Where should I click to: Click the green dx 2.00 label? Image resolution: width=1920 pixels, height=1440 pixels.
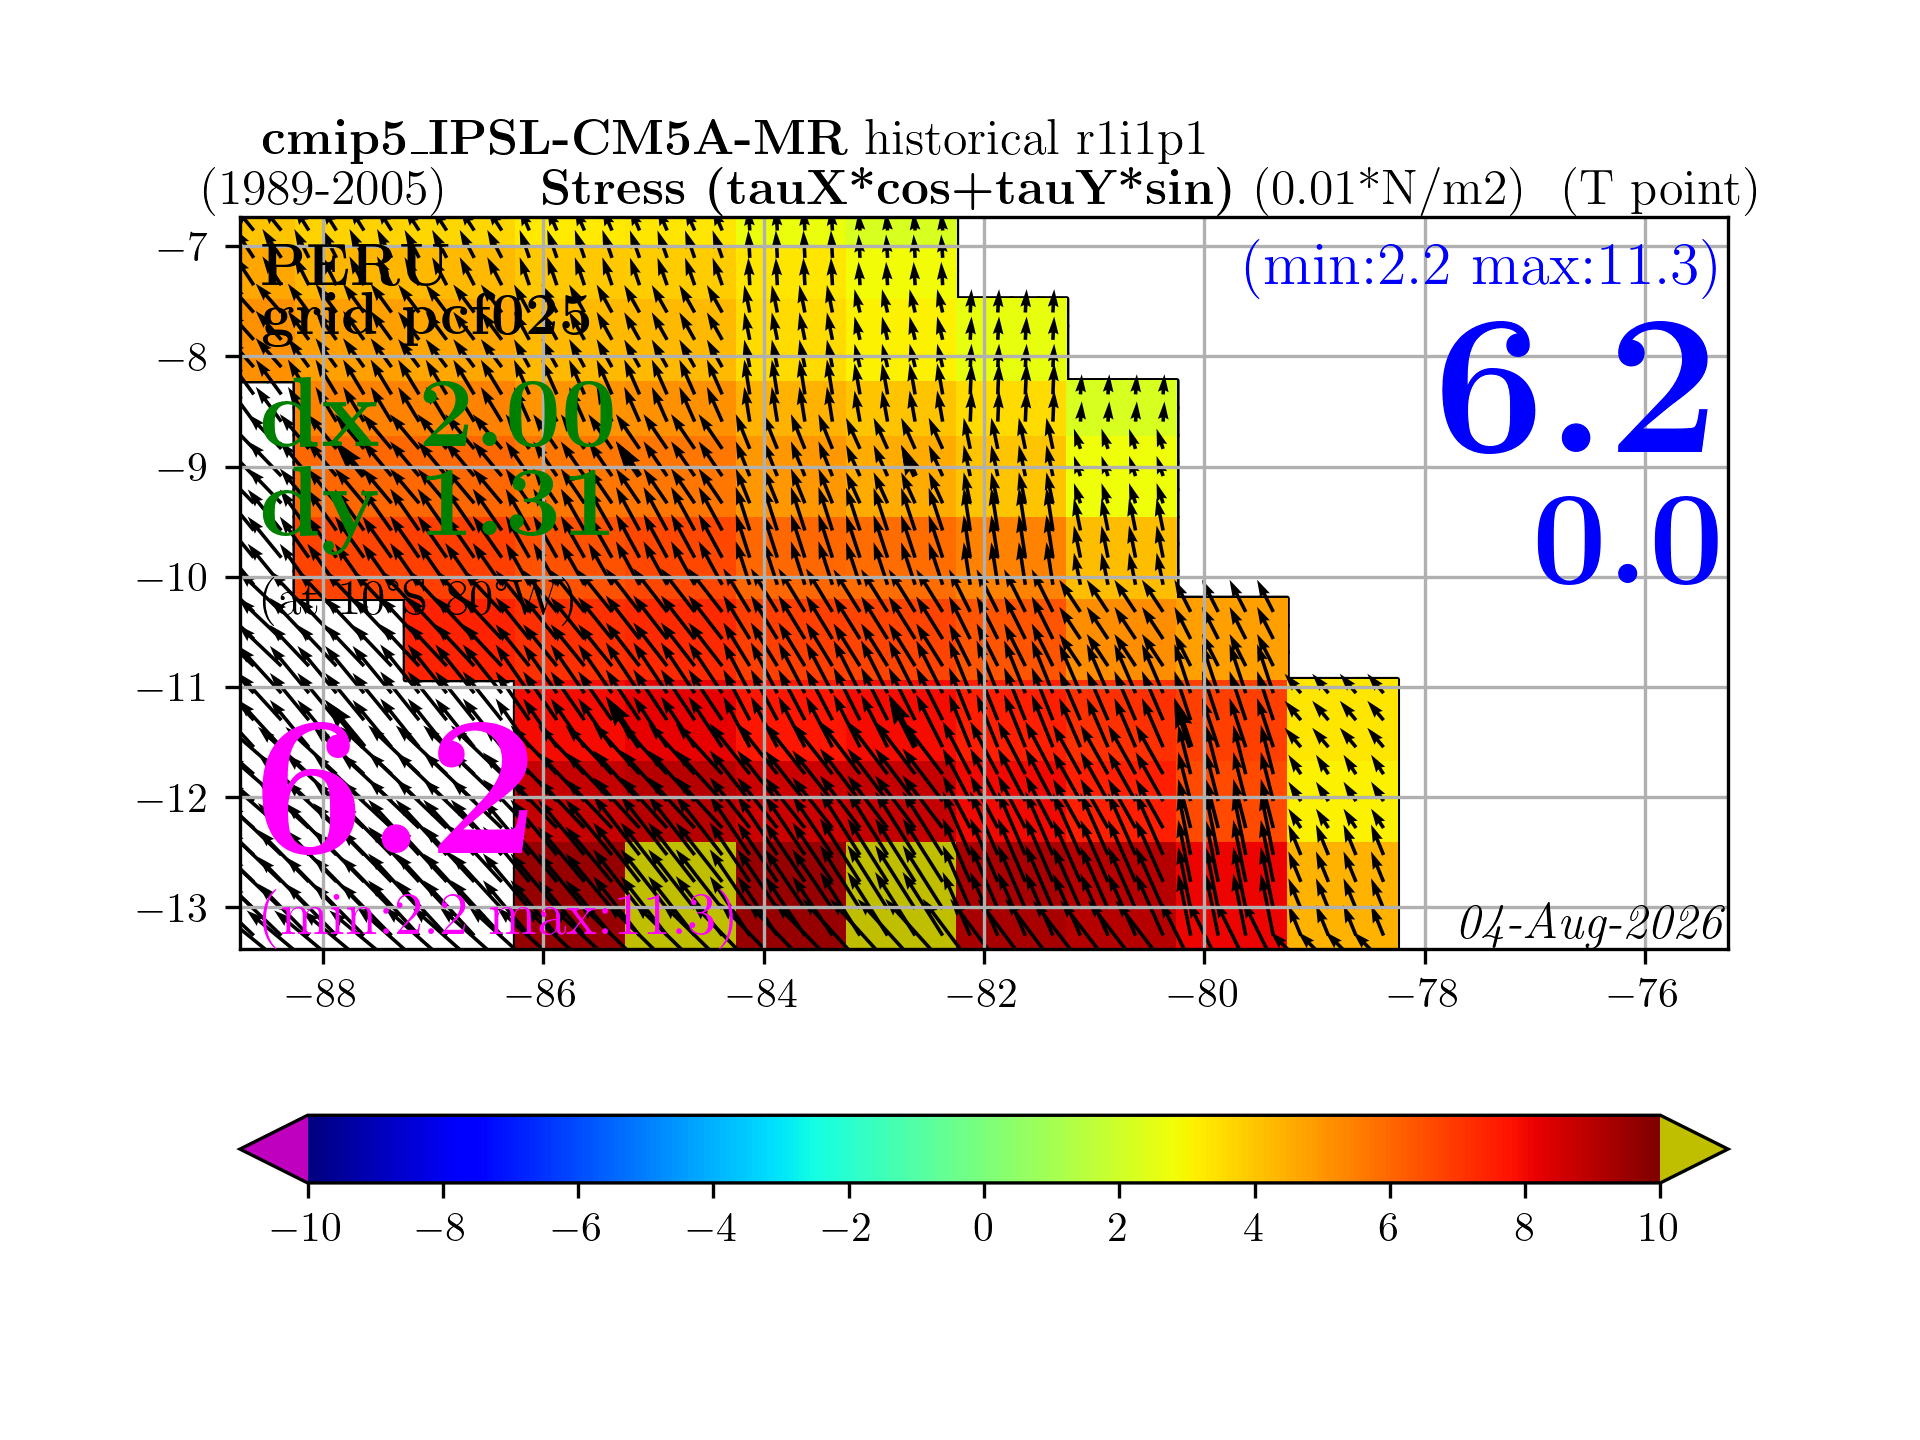coord(437,416)
